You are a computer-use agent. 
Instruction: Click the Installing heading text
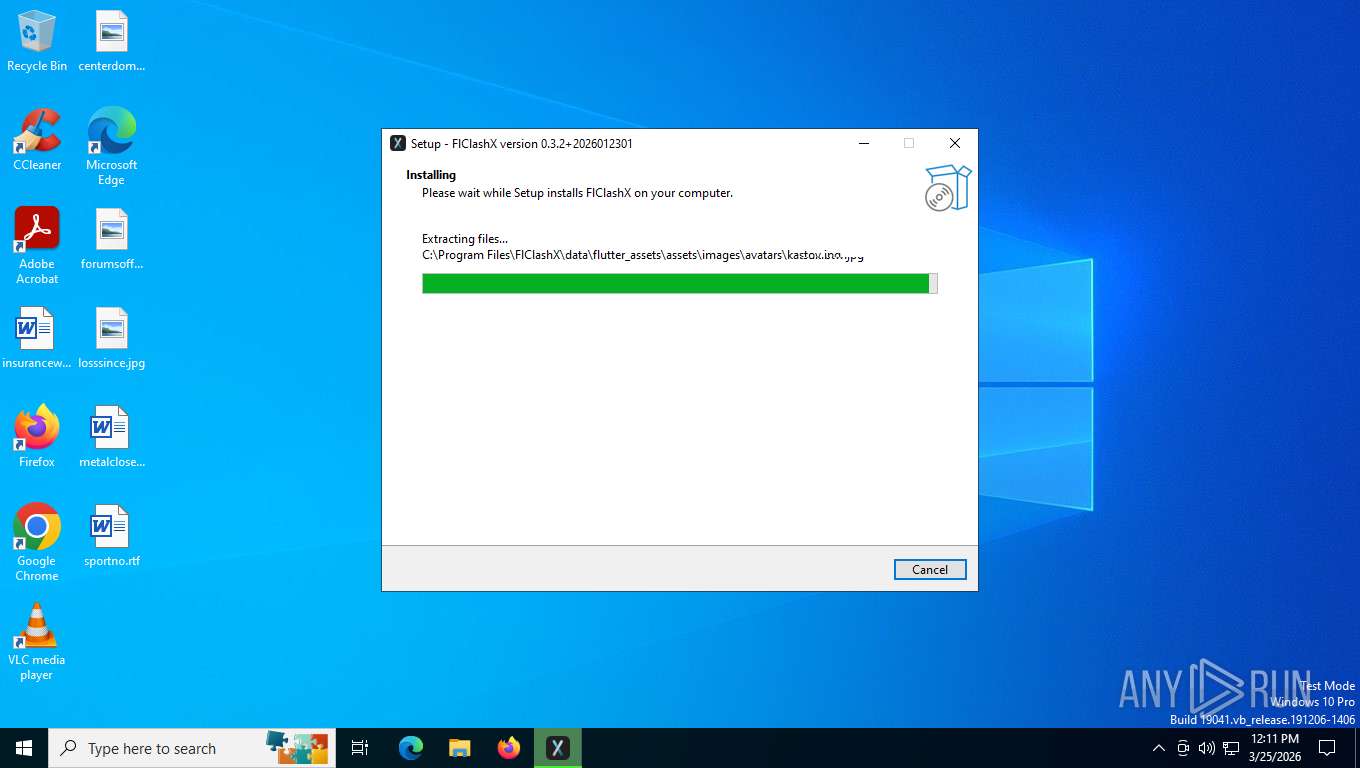click(431, 175)
